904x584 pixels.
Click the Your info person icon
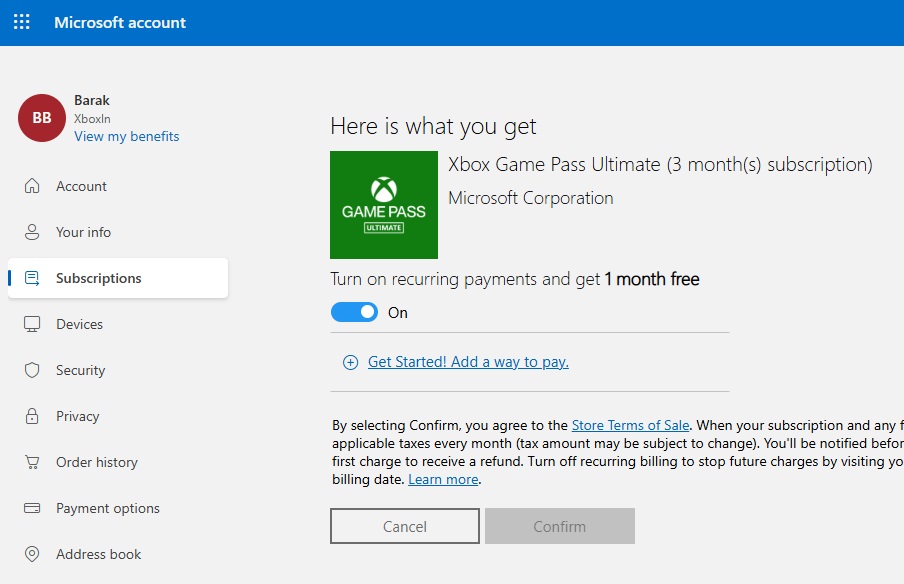(32, 232)
